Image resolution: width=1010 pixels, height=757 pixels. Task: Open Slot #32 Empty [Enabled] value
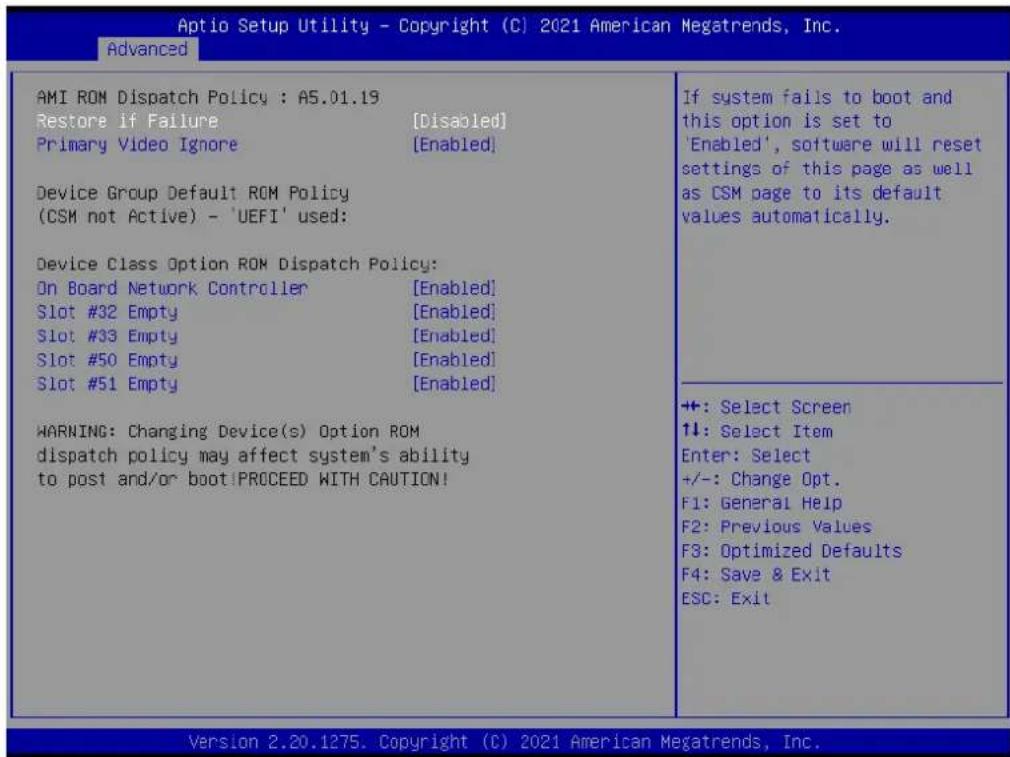click(x=454, y=312)
